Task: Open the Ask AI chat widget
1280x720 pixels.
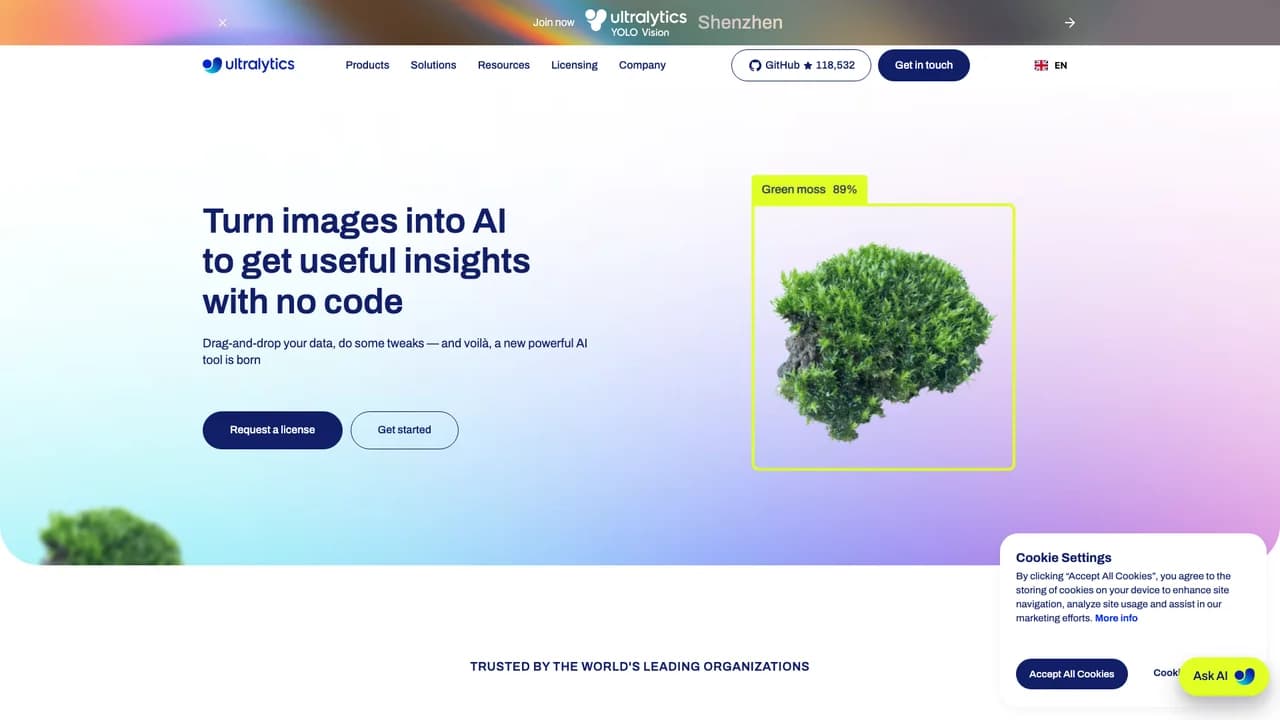Action: click(1224, 676)
